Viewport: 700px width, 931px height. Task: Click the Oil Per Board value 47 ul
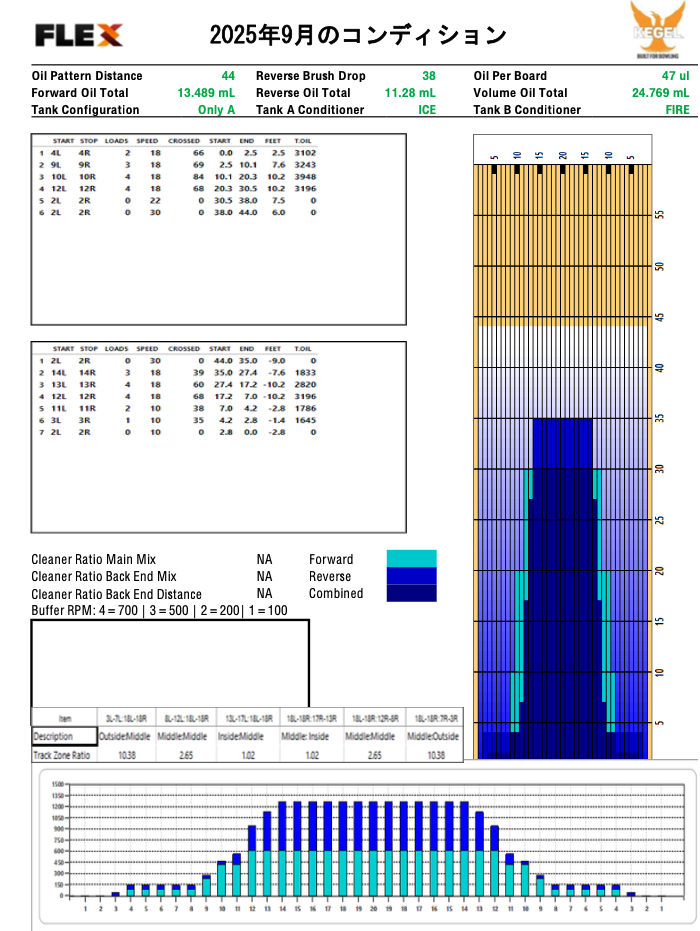[676, 76]
